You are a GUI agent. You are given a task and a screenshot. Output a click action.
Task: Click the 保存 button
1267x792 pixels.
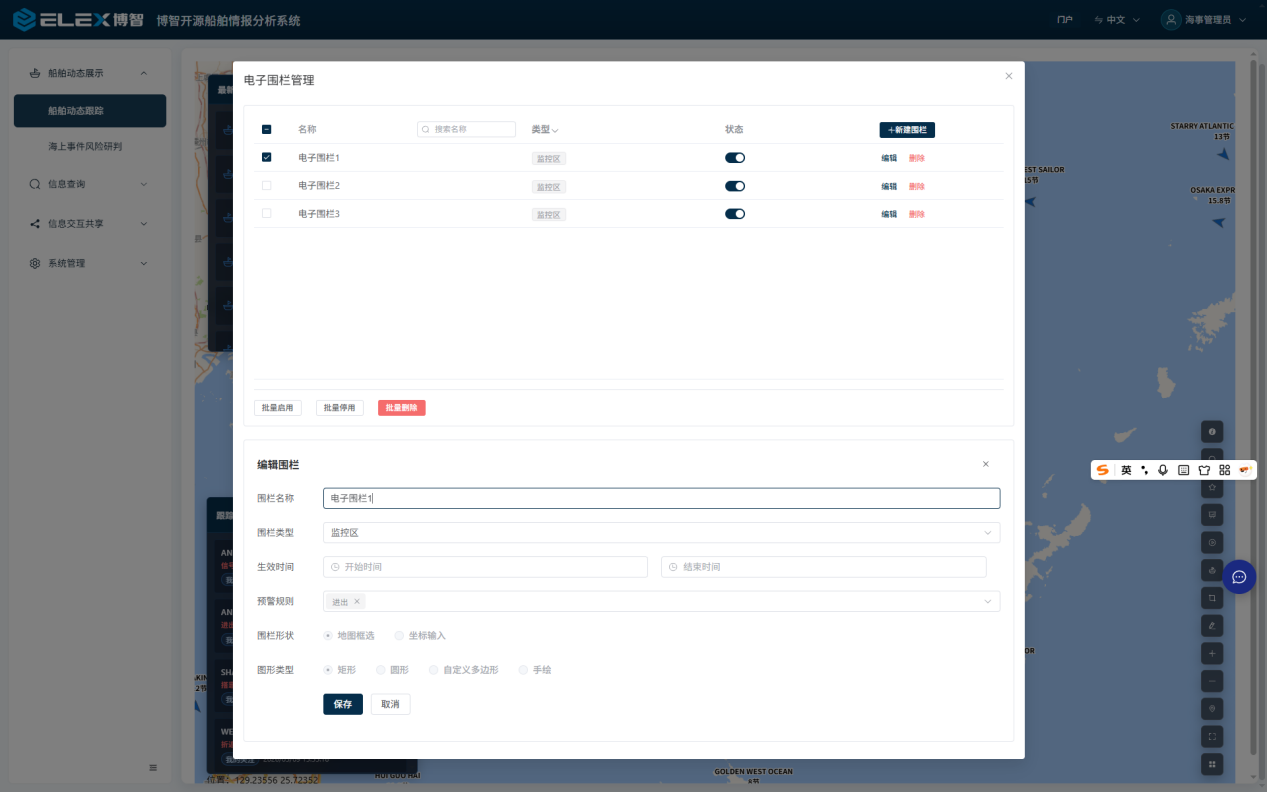click(x=342, y=704)
